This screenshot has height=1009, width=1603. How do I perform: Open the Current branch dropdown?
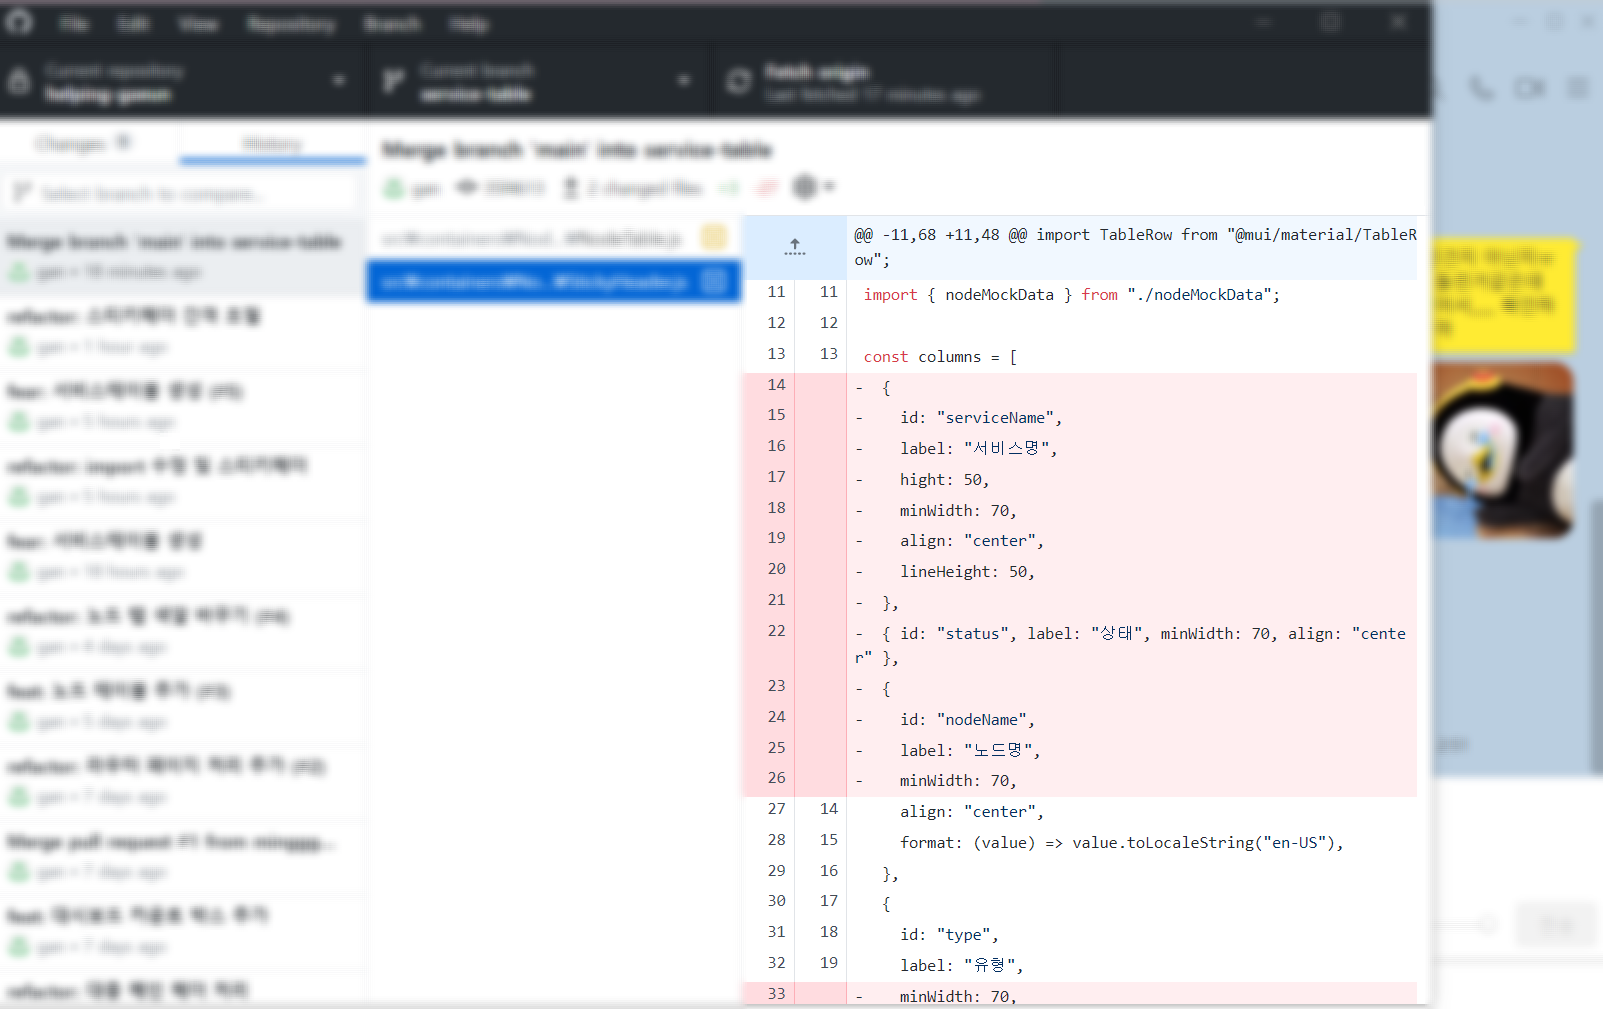click(x=537, y=82)
